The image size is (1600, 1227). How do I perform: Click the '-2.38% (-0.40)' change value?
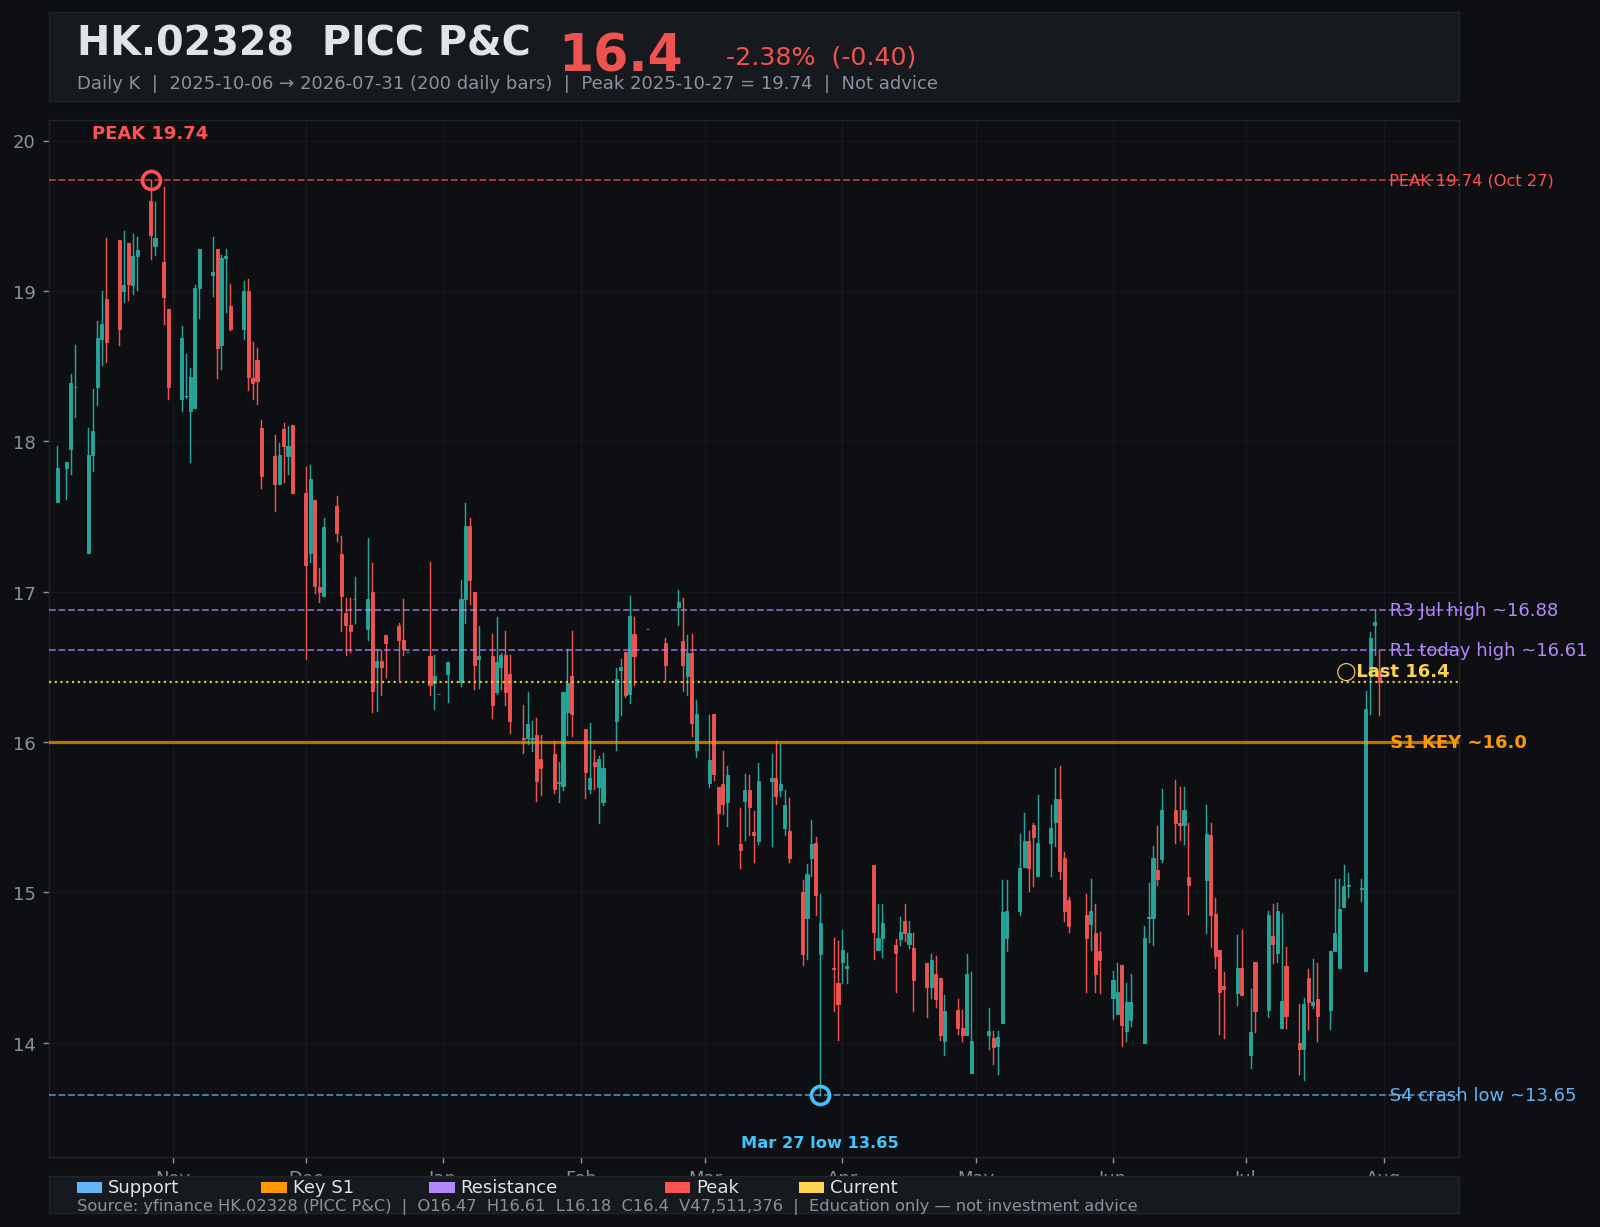click(x=821, y=57)
